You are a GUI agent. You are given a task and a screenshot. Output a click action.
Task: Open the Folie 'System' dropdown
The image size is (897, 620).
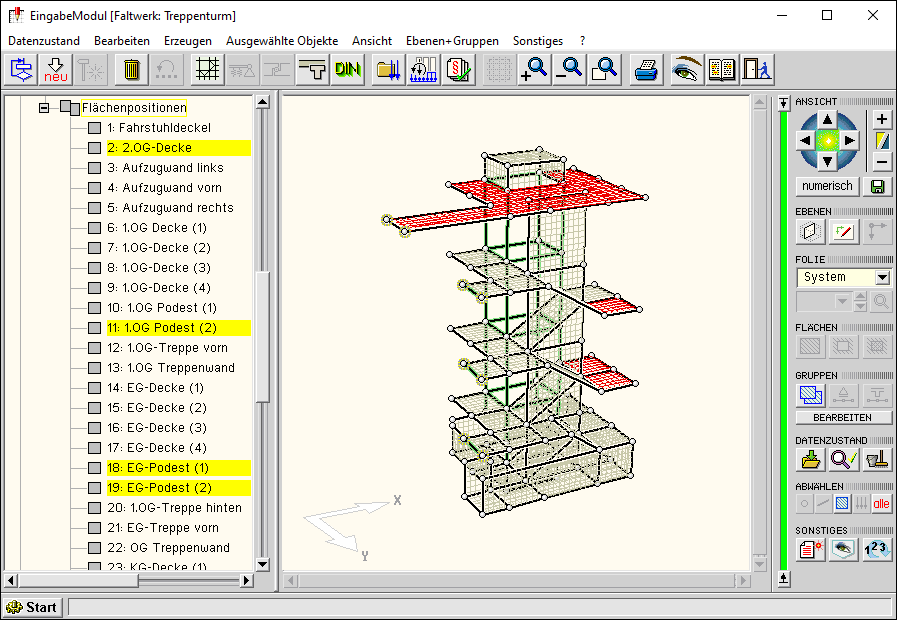882,277
